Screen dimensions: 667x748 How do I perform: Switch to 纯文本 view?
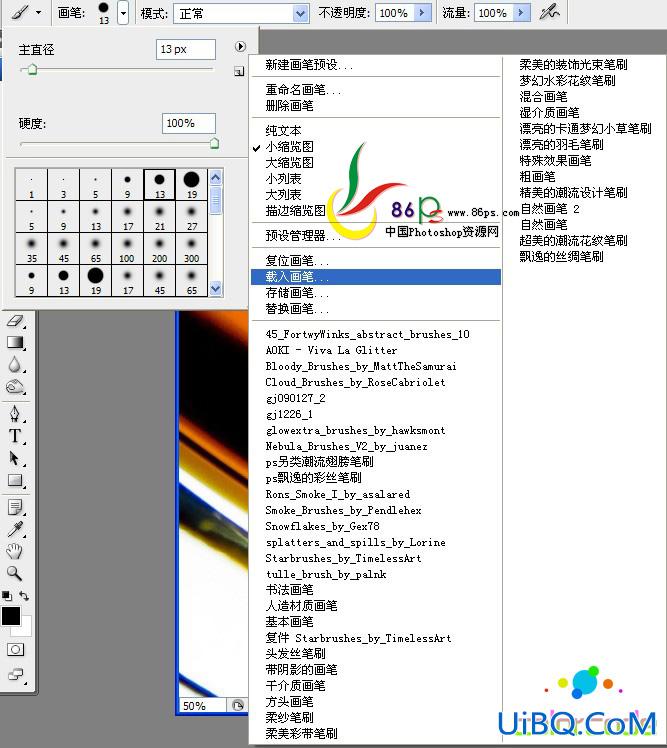pos(283,131)
